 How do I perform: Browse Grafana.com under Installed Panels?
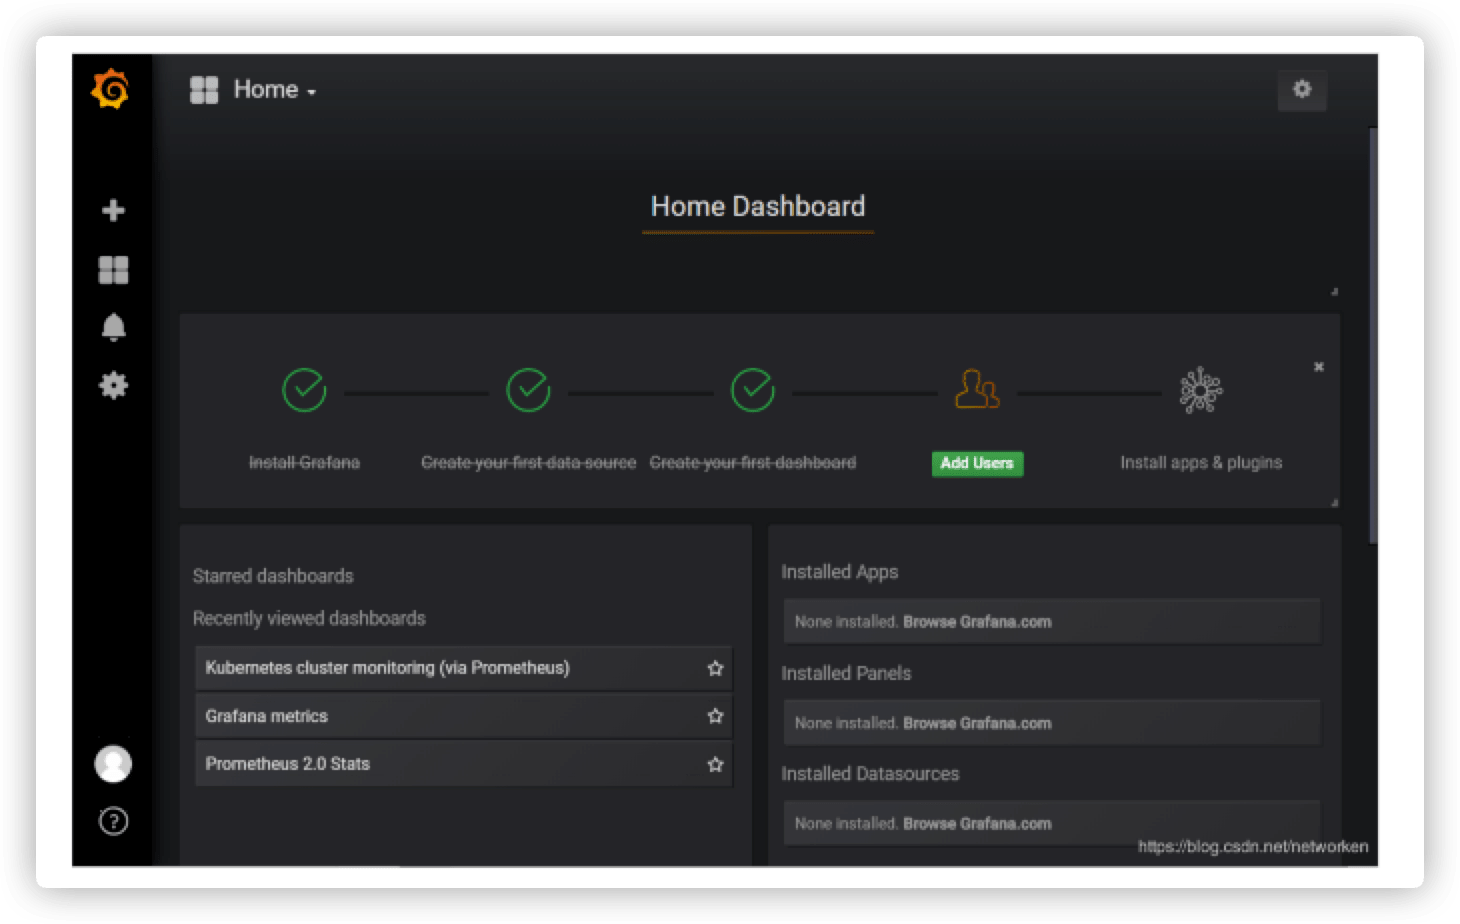coord(977,723)
